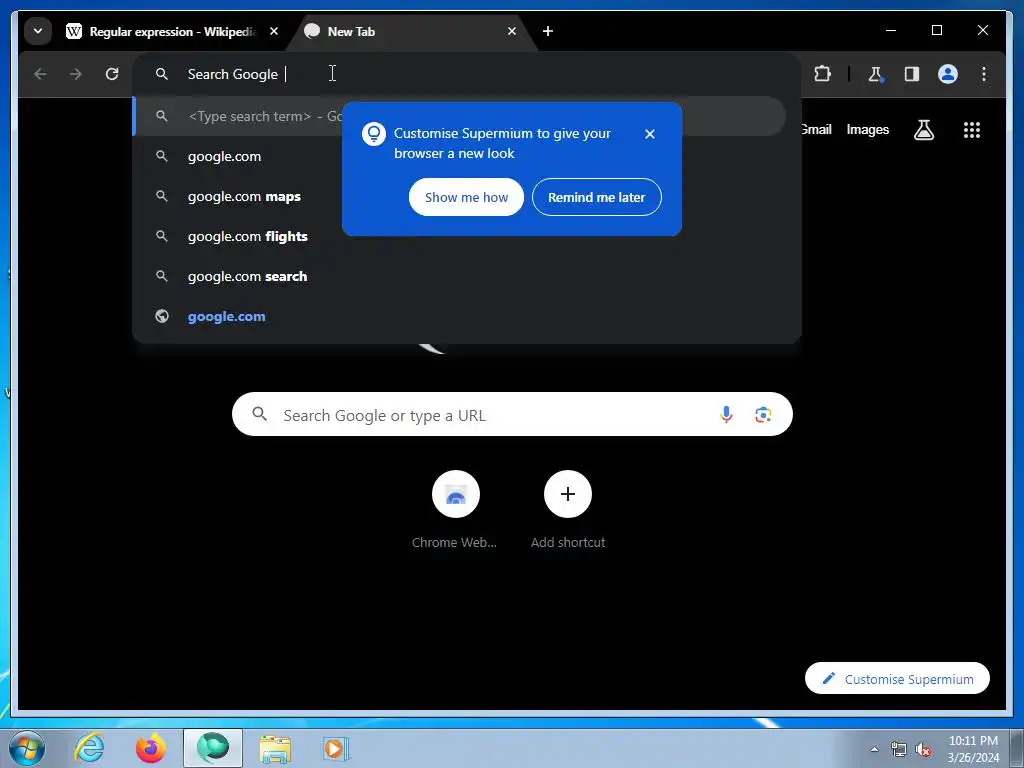Open the Gmail link
Screen dimensions: 1024x768
pyautogui.click(x=816, y=129)
